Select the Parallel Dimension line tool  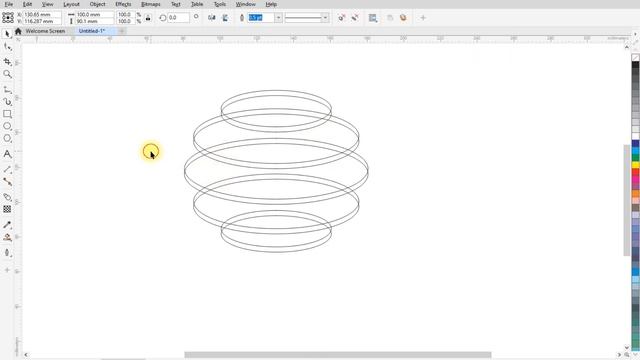click(7, 169)
